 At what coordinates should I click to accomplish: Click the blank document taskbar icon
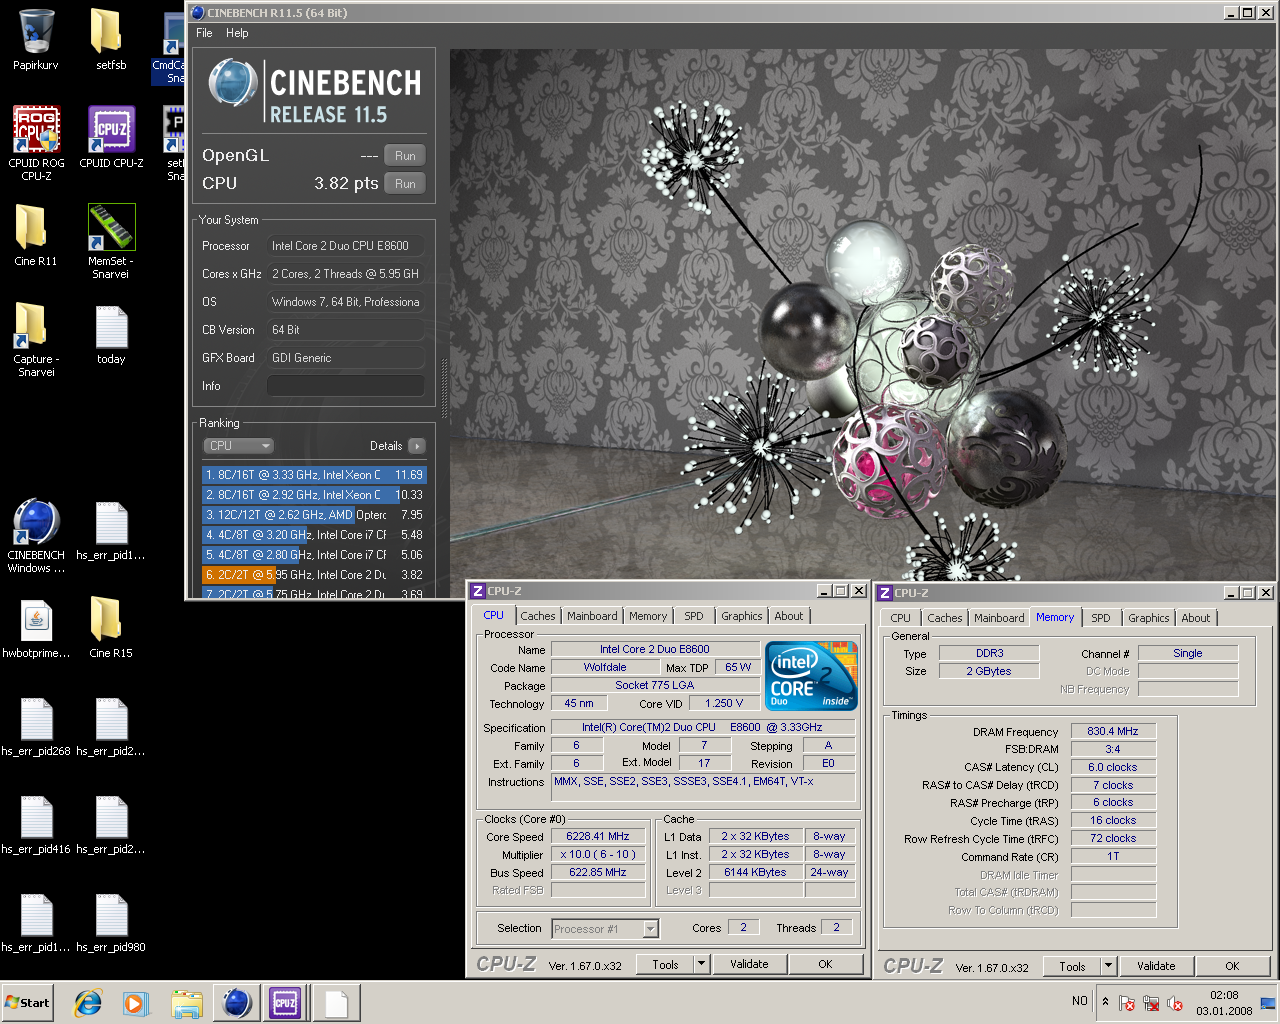click(336, 1003)
